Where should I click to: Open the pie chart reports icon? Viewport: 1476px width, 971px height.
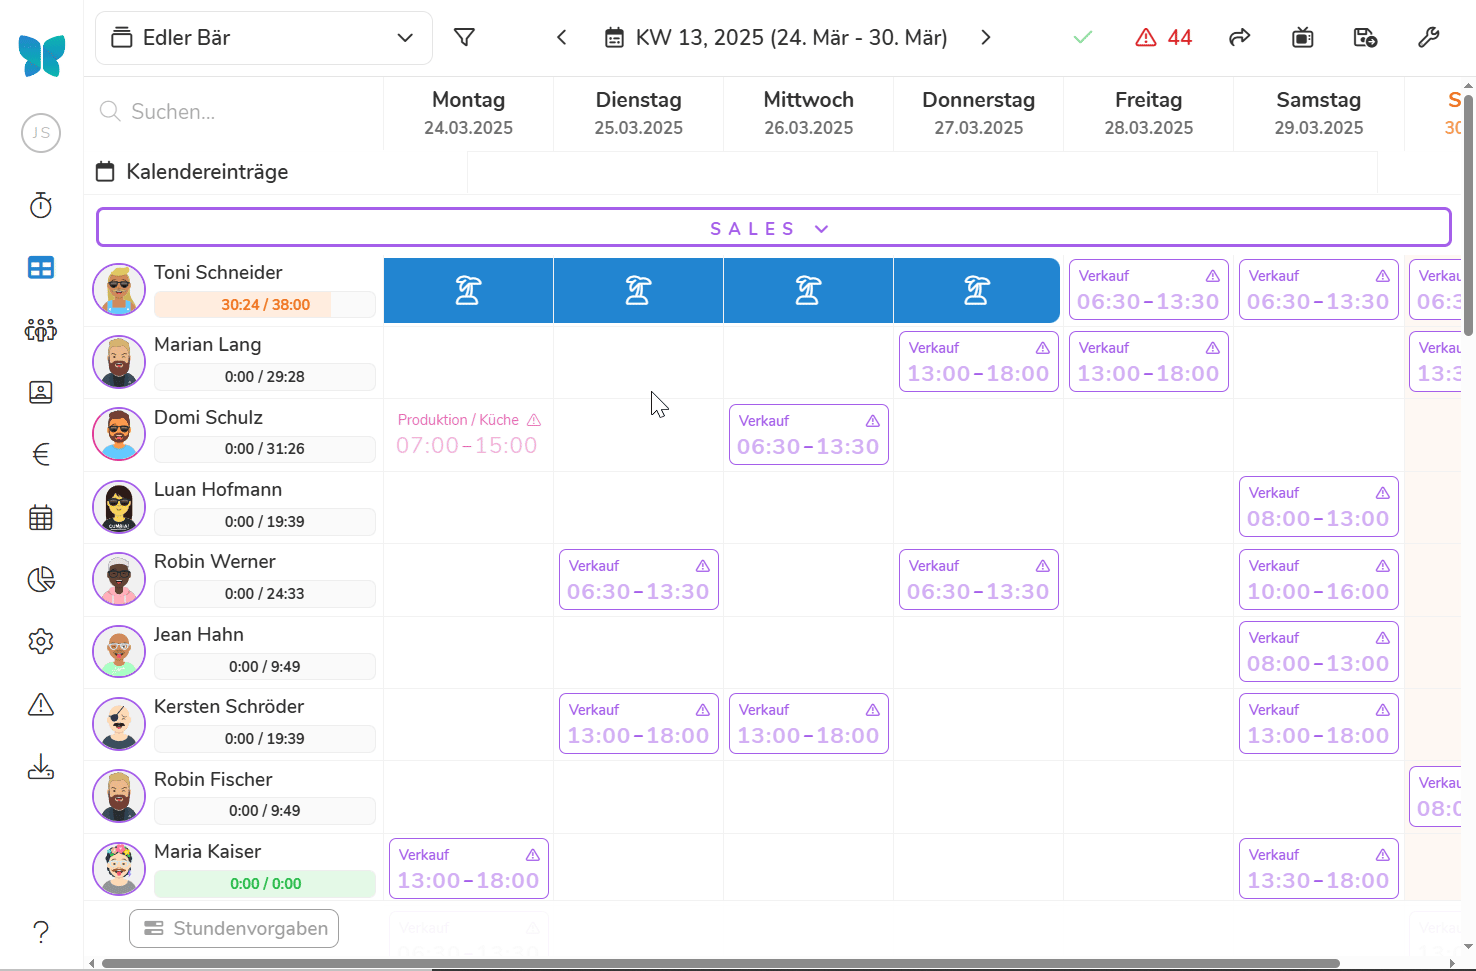[x=41, y=580]
